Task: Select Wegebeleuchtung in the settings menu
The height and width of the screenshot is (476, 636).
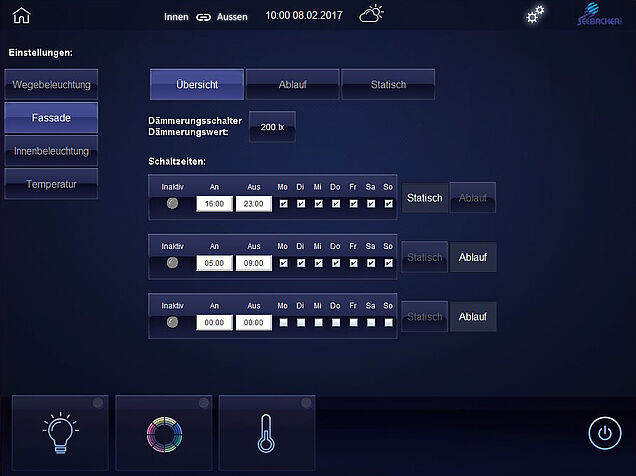Action: coord(51,85)
